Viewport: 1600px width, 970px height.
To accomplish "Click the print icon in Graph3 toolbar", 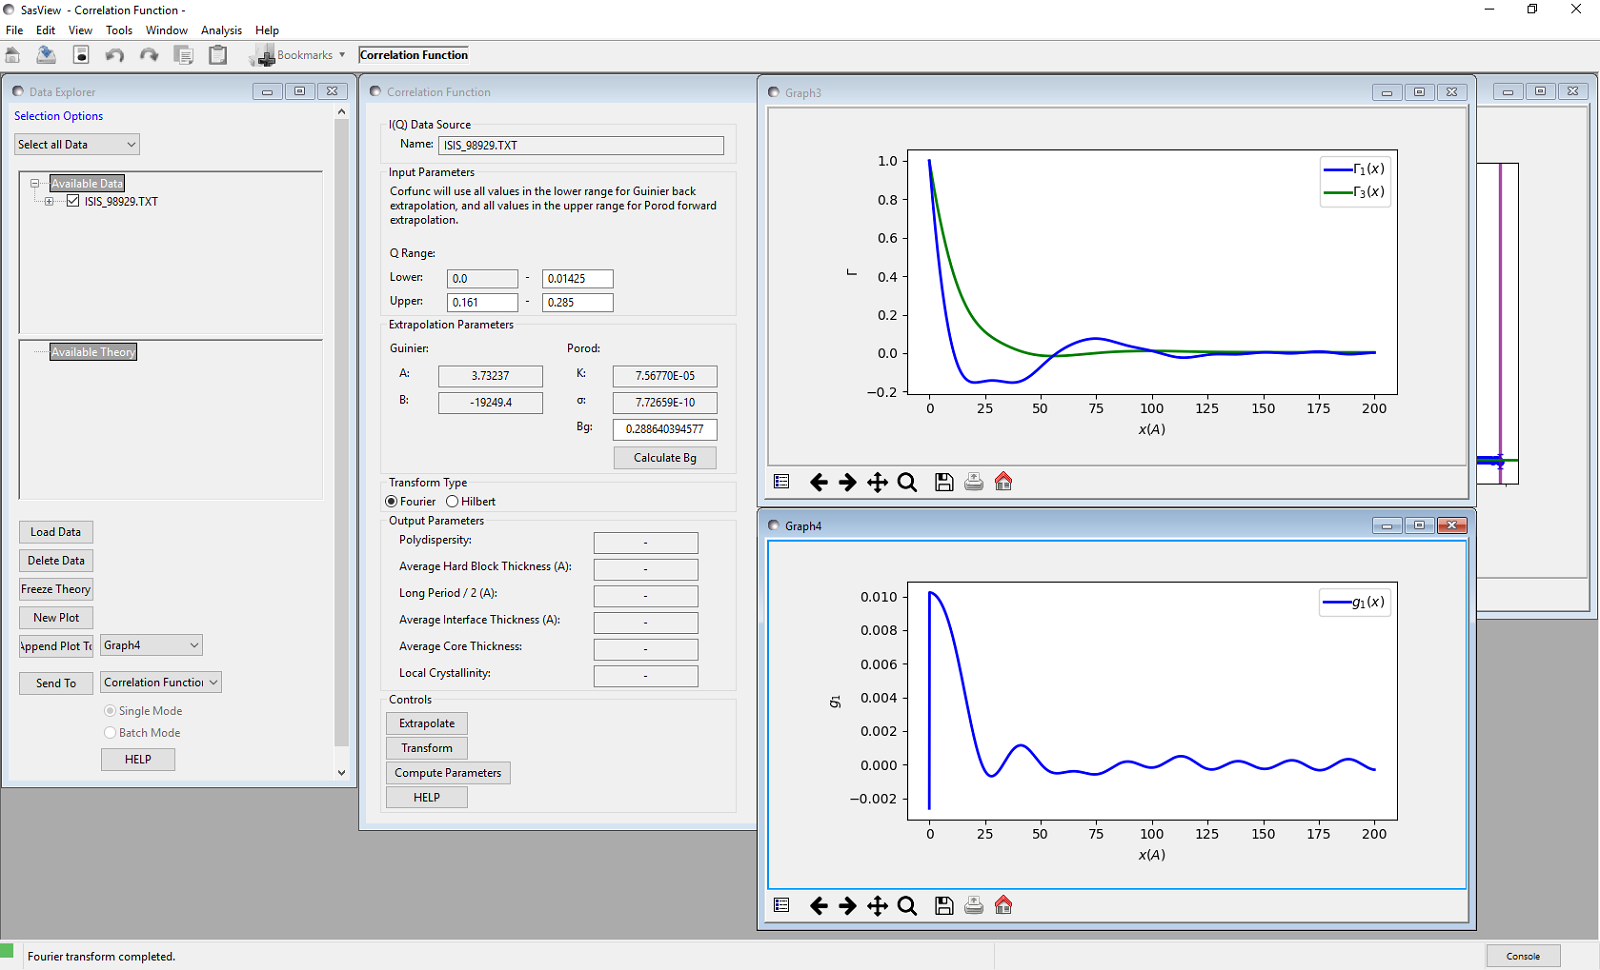I will pos(973,483).
